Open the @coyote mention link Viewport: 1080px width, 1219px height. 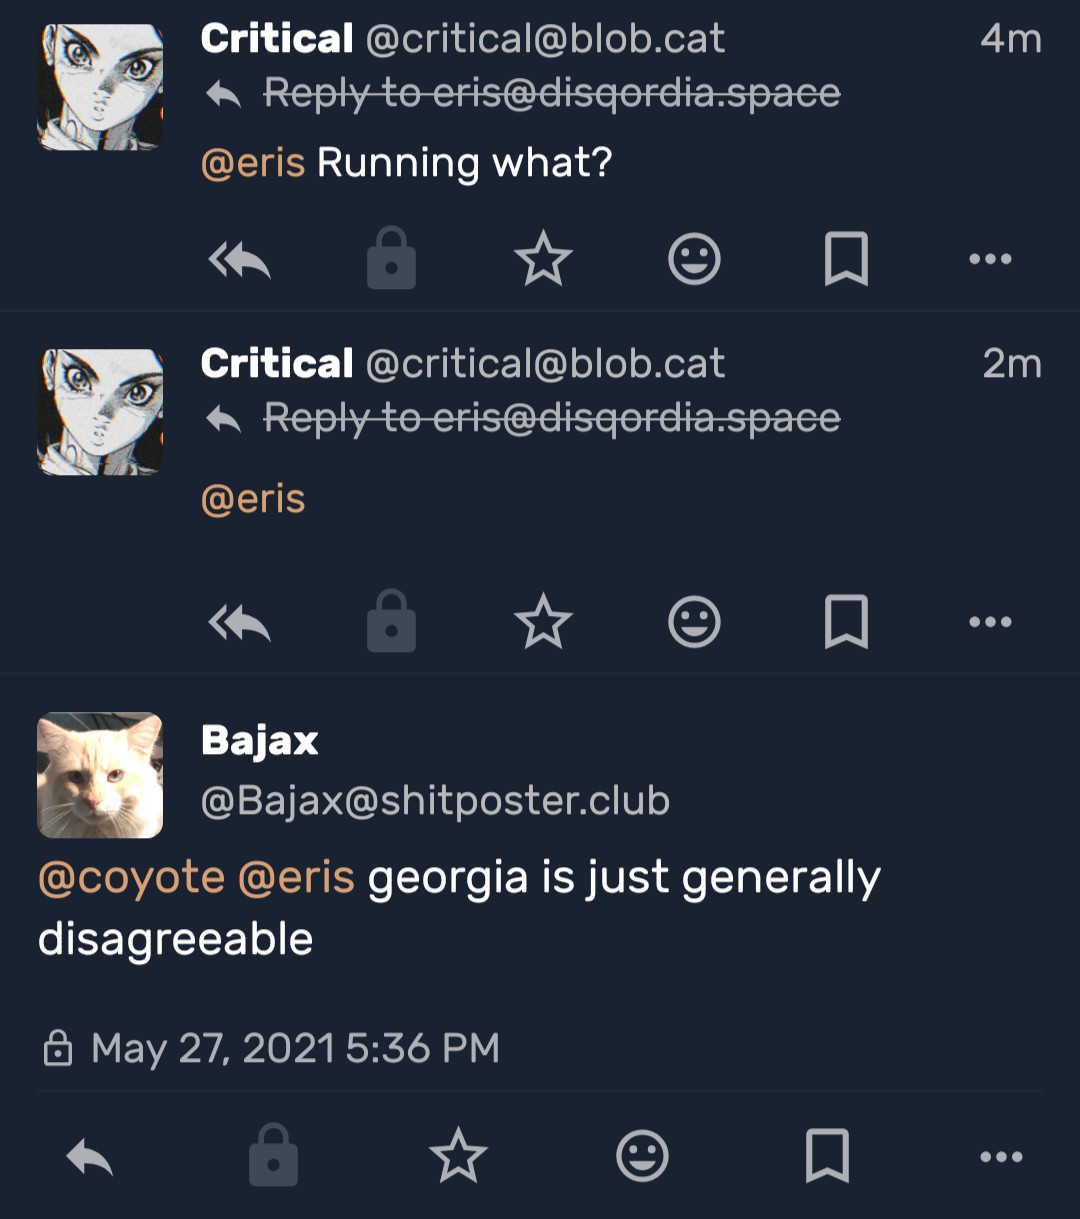131,878
